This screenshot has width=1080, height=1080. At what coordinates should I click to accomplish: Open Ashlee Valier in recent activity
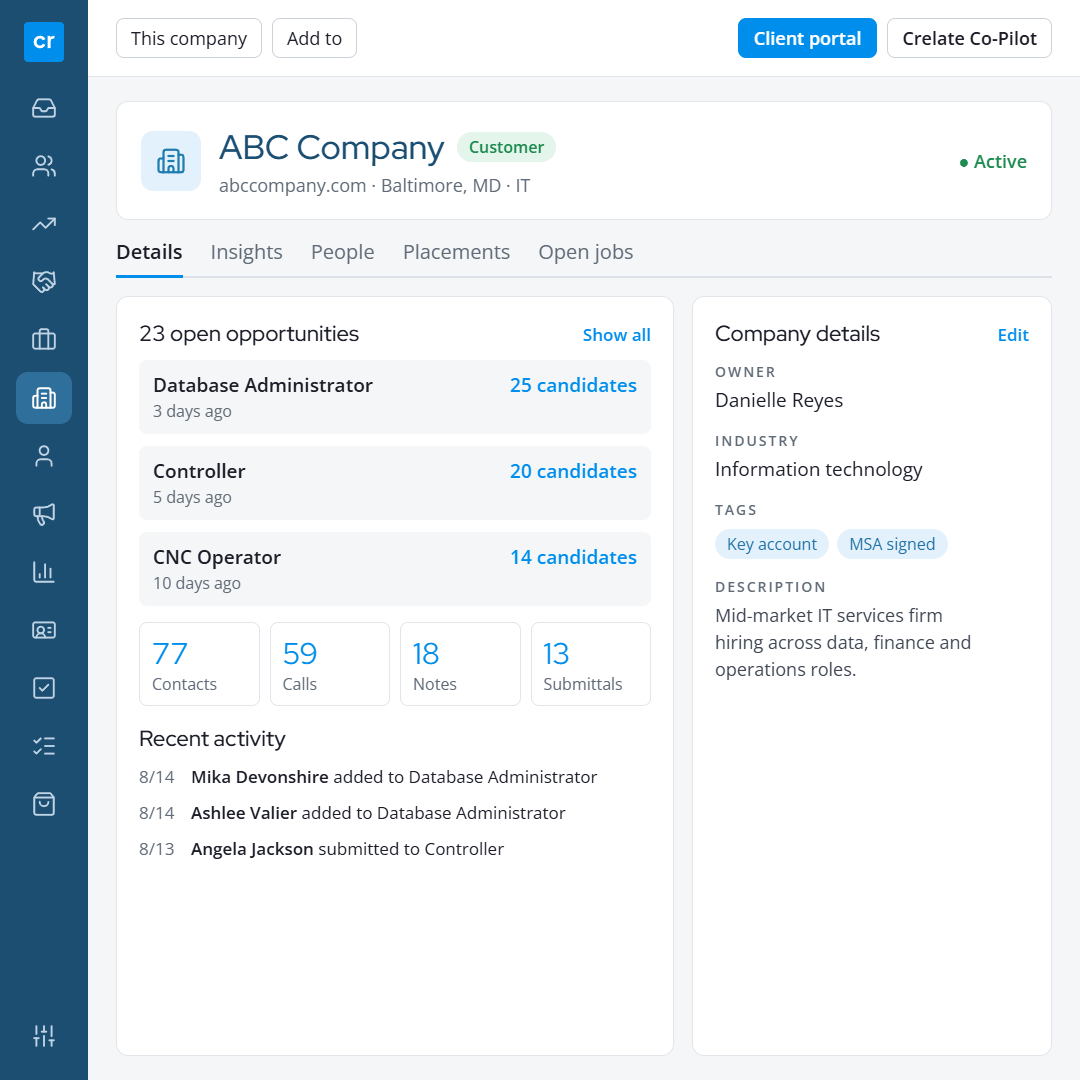click(x=244, y=813)
